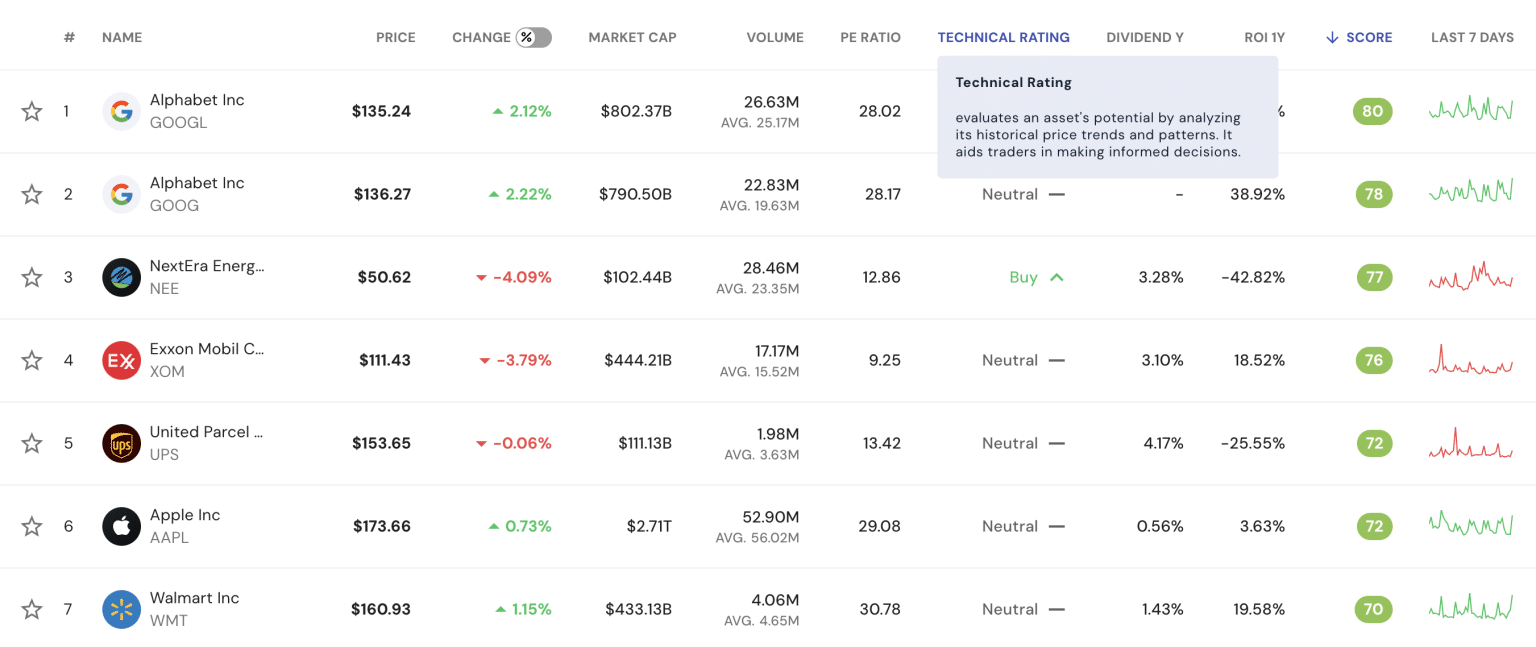
Task: Click the green 72 score badge for AAPL
Action: pyautogui.click(x=1373, y=526)
